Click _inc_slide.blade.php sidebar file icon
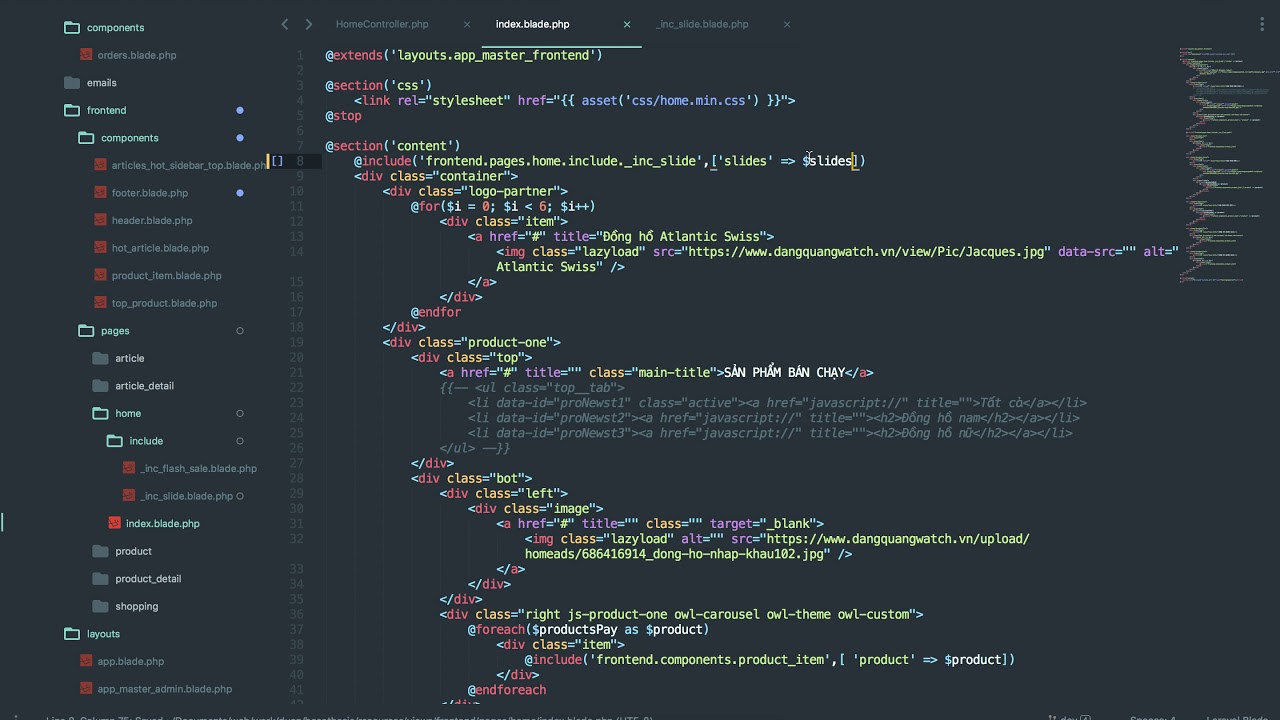 [x=129, y=496]
